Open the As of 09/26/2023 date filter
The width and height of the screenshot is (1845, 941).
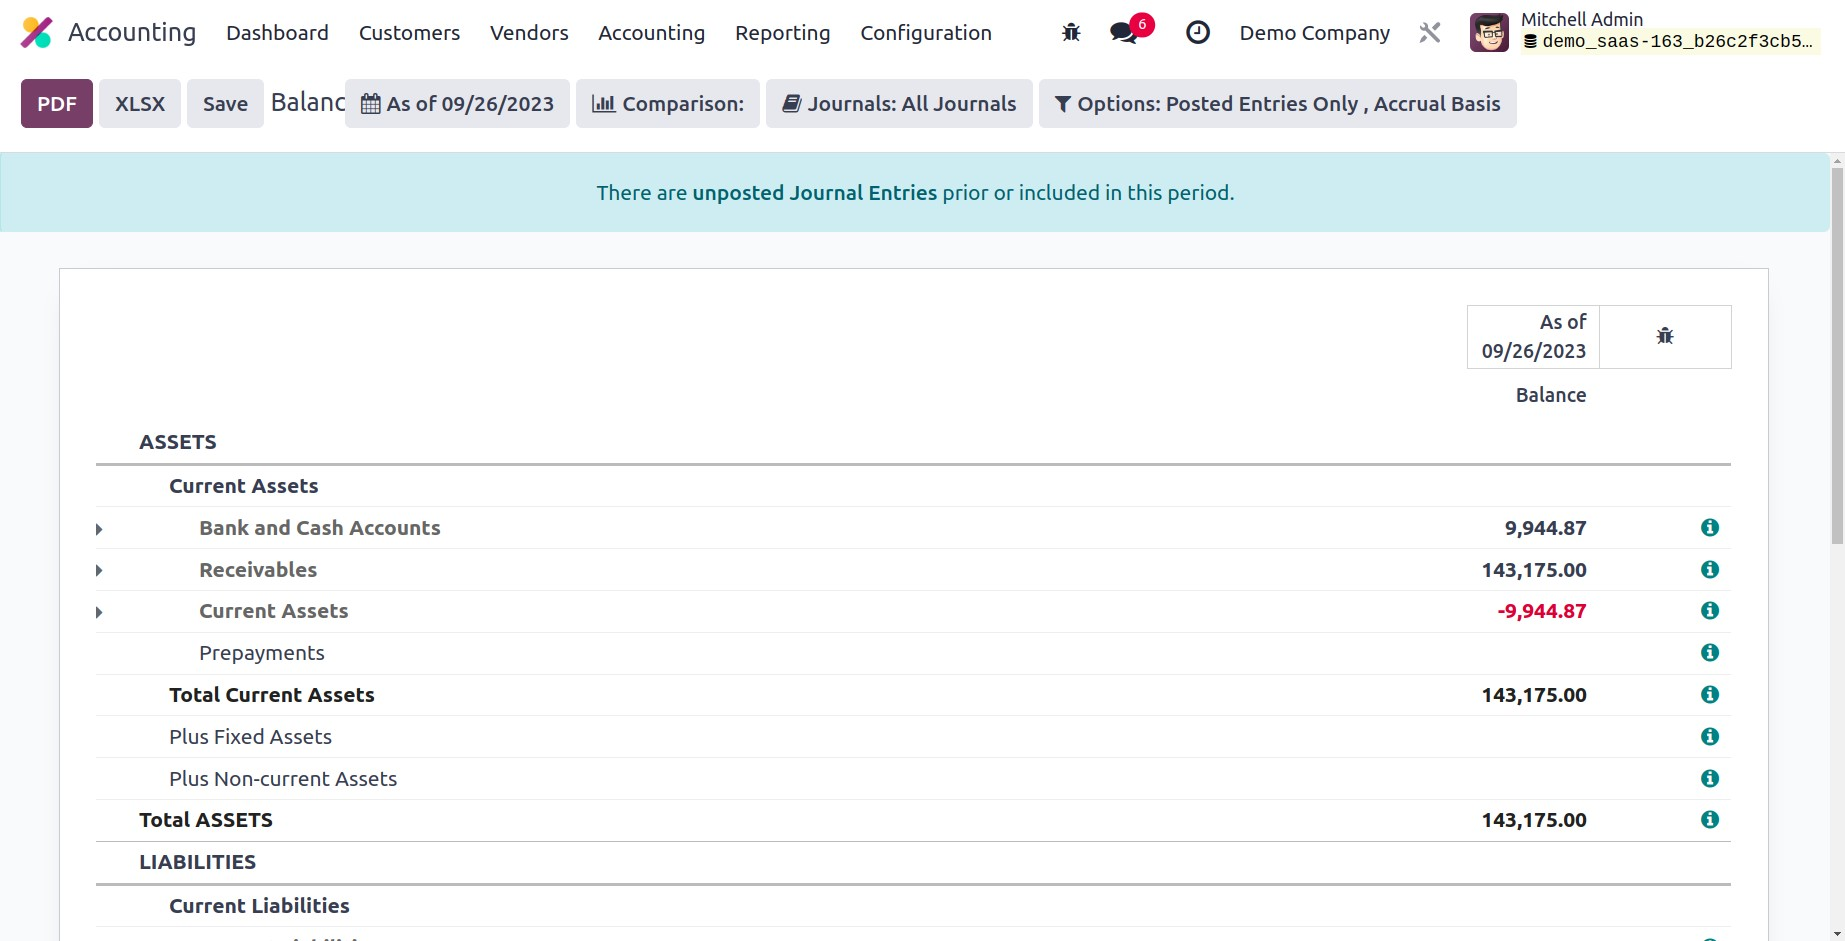click(457, 104)
